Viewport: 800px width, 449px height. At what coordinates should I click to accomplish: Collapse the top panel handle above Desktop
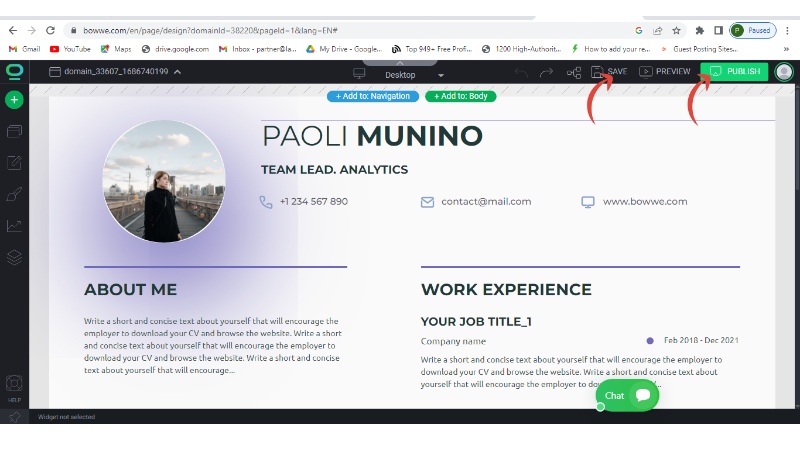pos(399,63)
